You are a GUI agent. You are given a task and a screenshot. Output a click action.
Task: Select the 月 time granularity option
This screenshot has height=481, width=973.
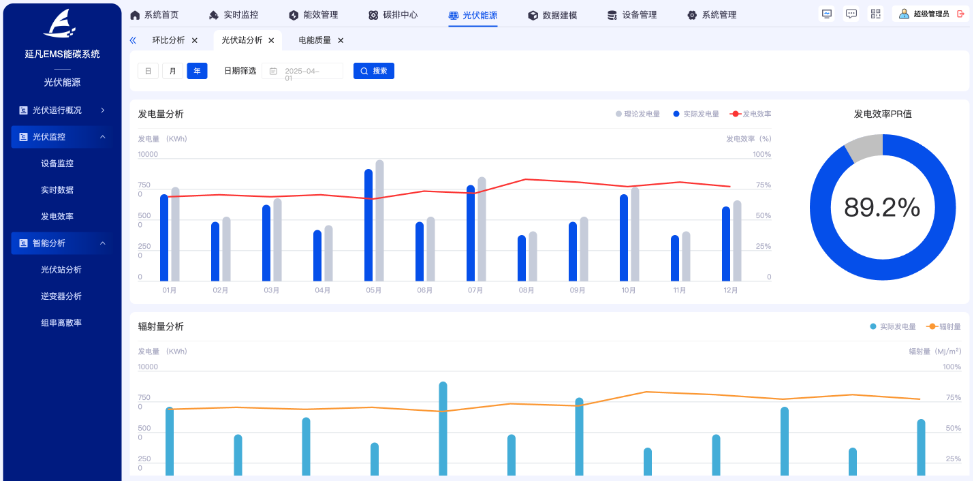(172, 71)
